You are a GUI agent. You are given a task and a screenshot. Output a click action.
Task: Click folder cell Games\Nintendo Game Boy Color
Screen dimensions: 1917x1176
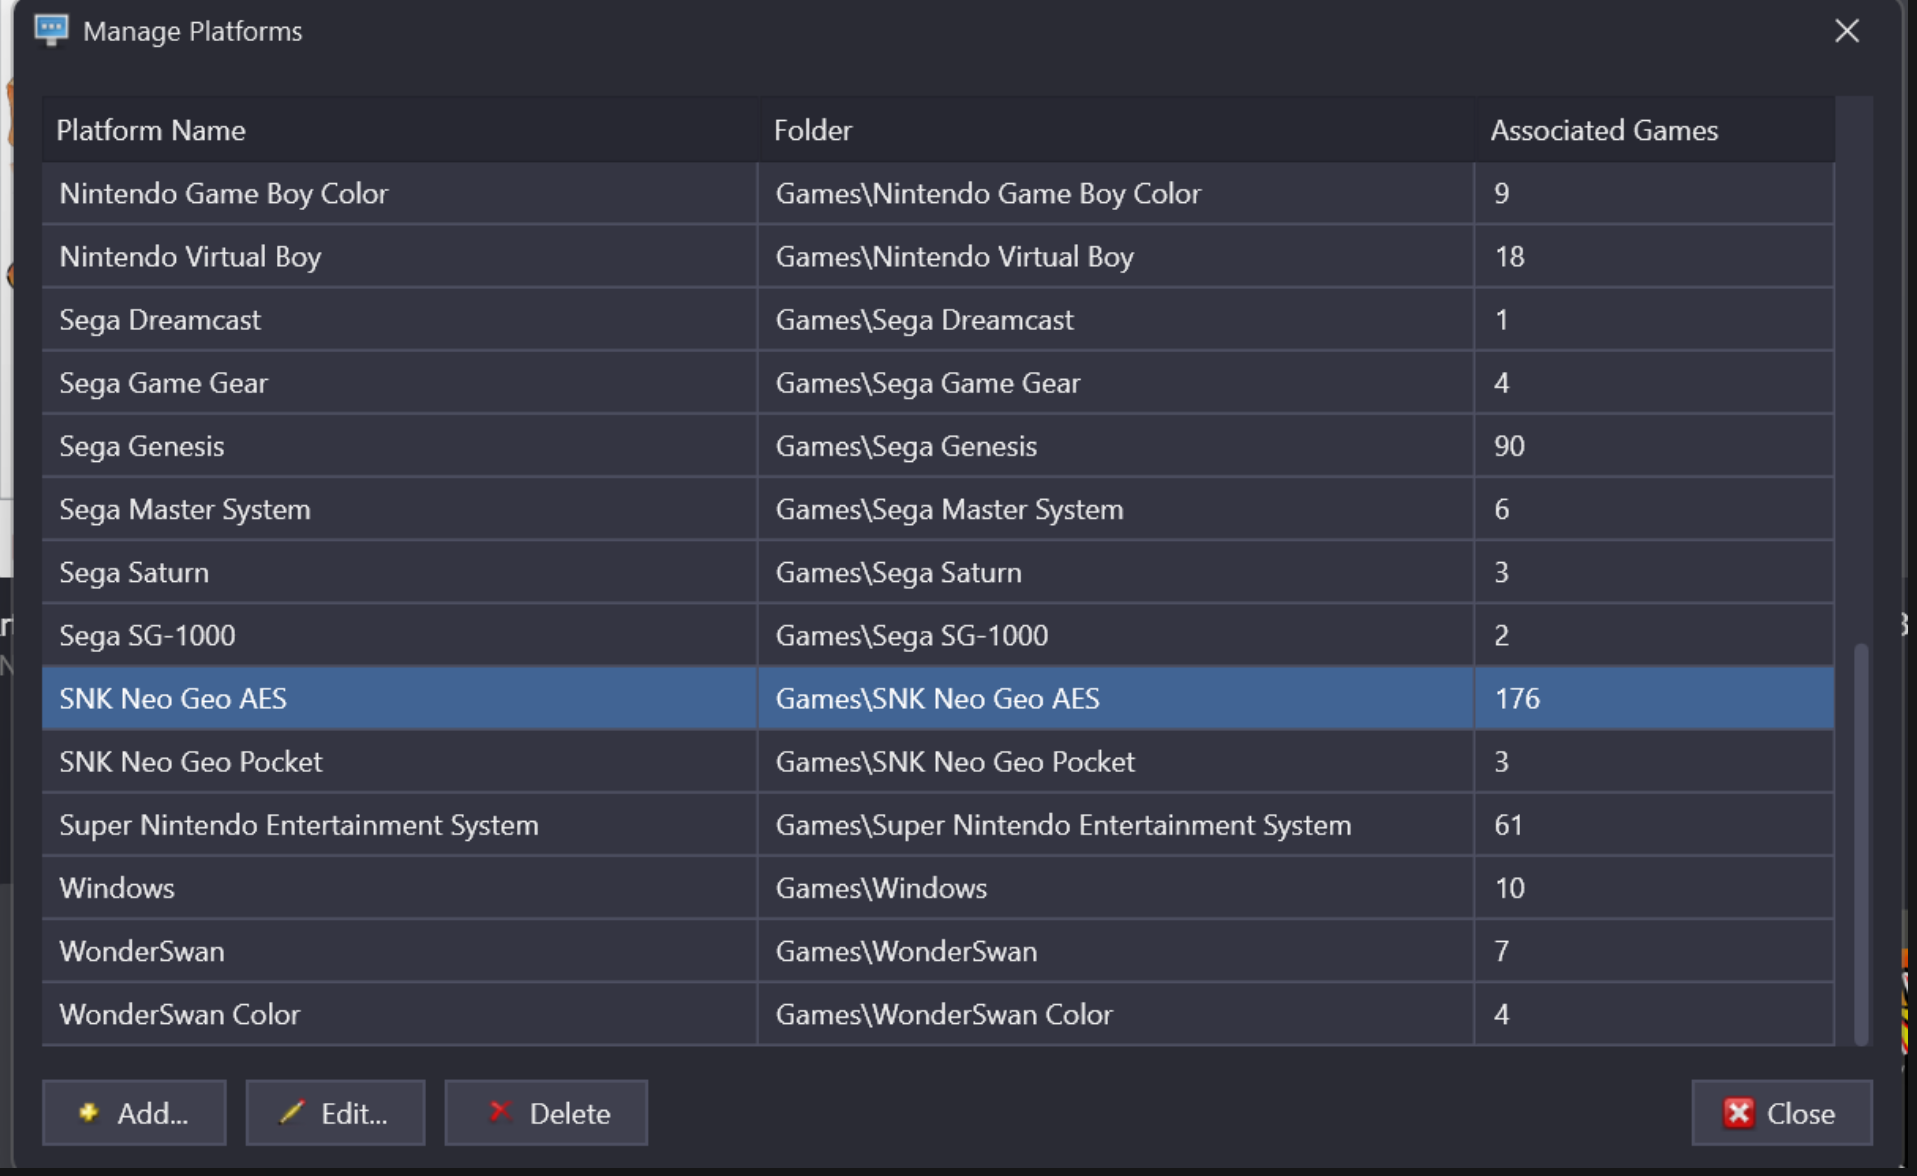click(x=1116, y=193)
